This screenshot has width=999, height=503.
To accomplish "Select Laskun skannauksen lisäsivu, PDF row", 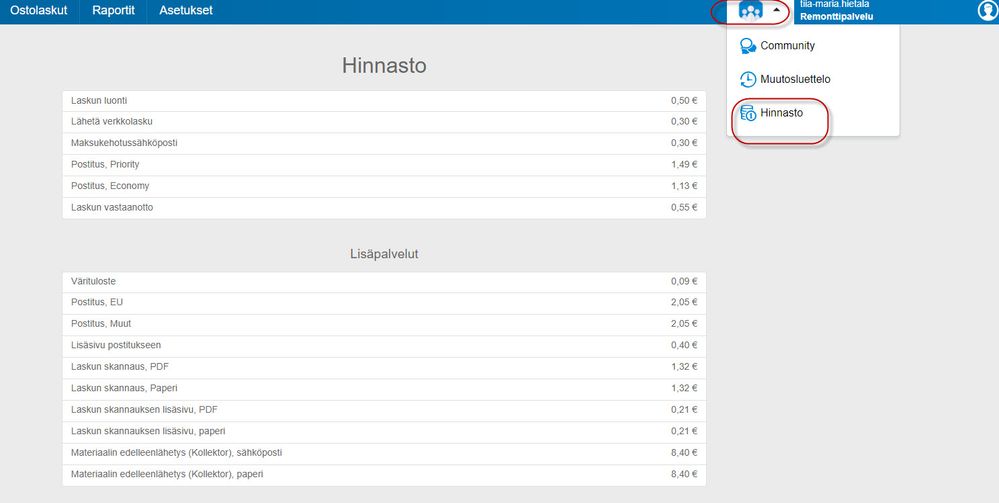I will point(384,410).
